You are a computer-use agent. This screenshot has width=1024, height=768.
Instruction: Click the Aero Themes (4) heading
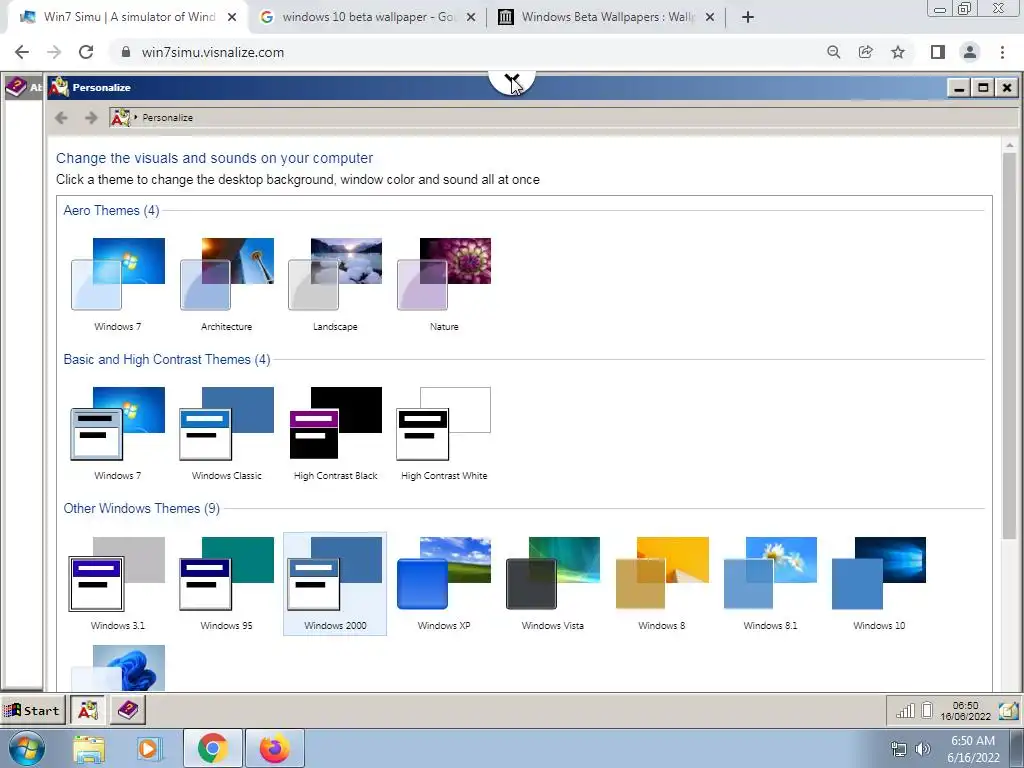[111, 210]
